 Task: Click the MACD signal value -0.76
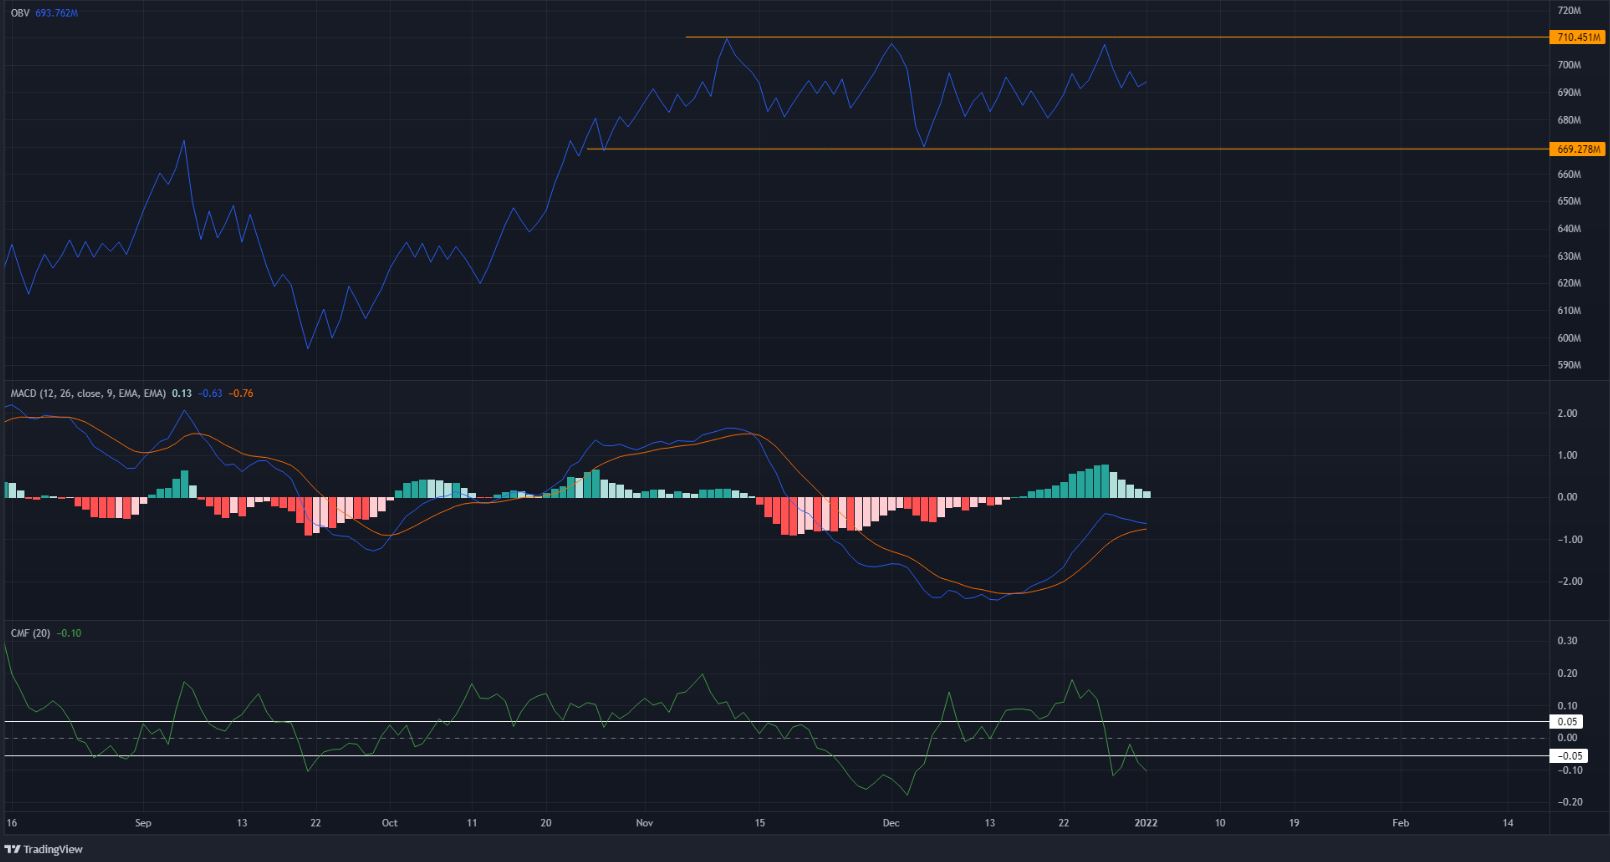(x=240, y=394)
